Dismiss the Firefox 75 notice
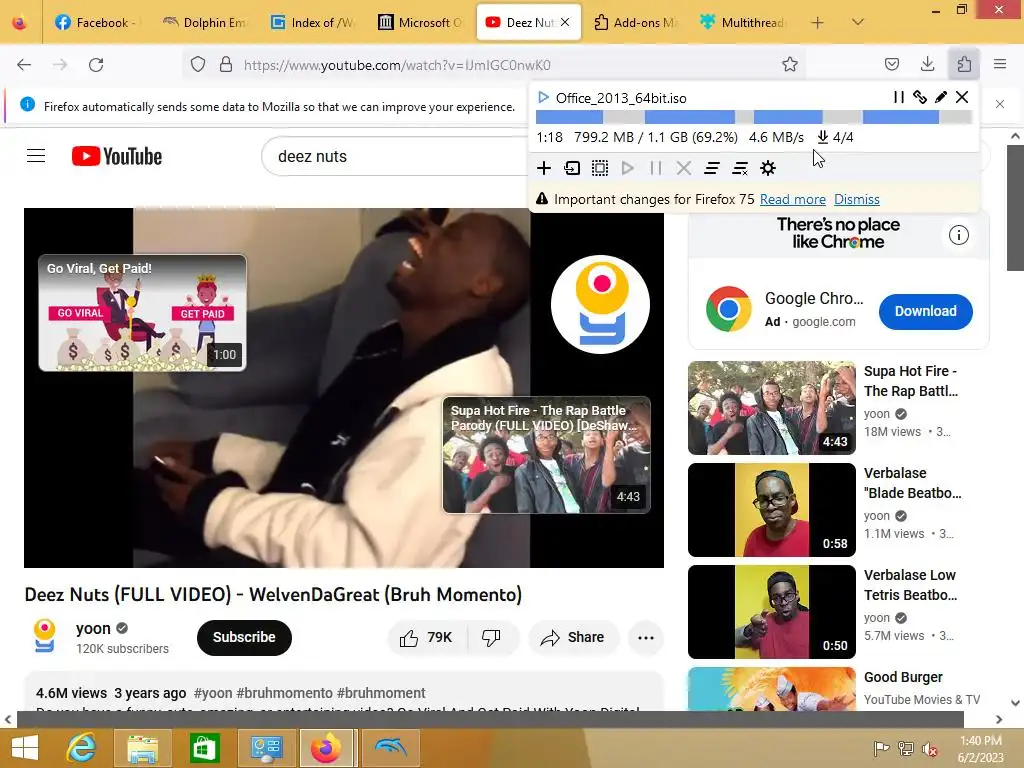Image resolution: width=1024 pixels, height=768 pixels. [x=857, y=199]
